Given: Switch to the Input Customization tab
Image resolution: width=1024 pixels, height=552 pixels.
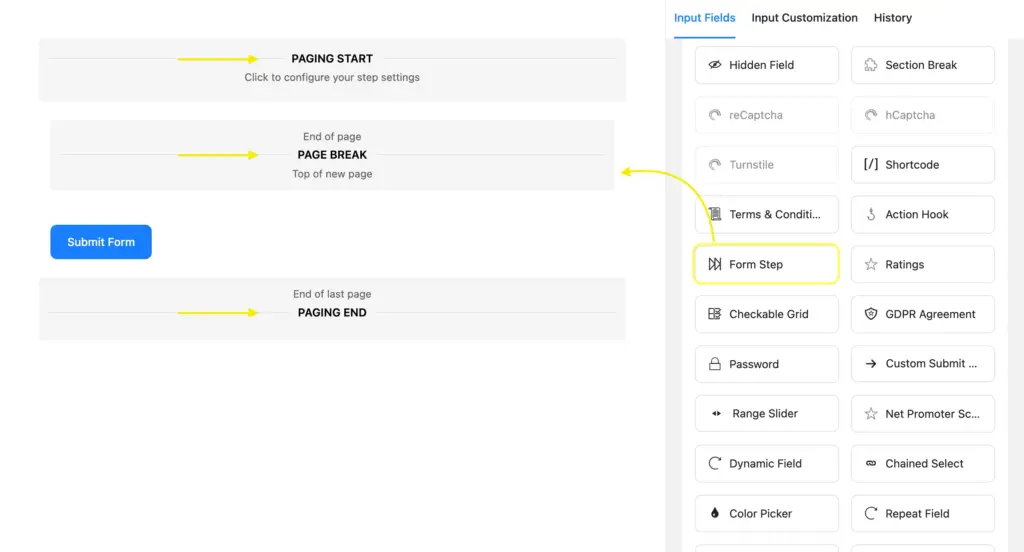Looking at the screenshot, I should (804, 18).
